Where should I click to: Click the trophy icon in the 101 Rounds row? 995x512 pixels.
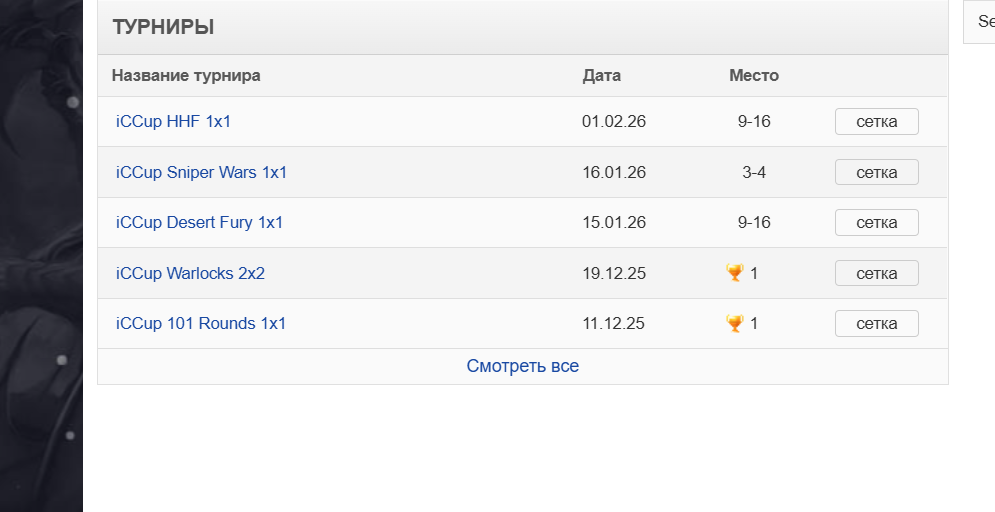click(x=735, y=323)
